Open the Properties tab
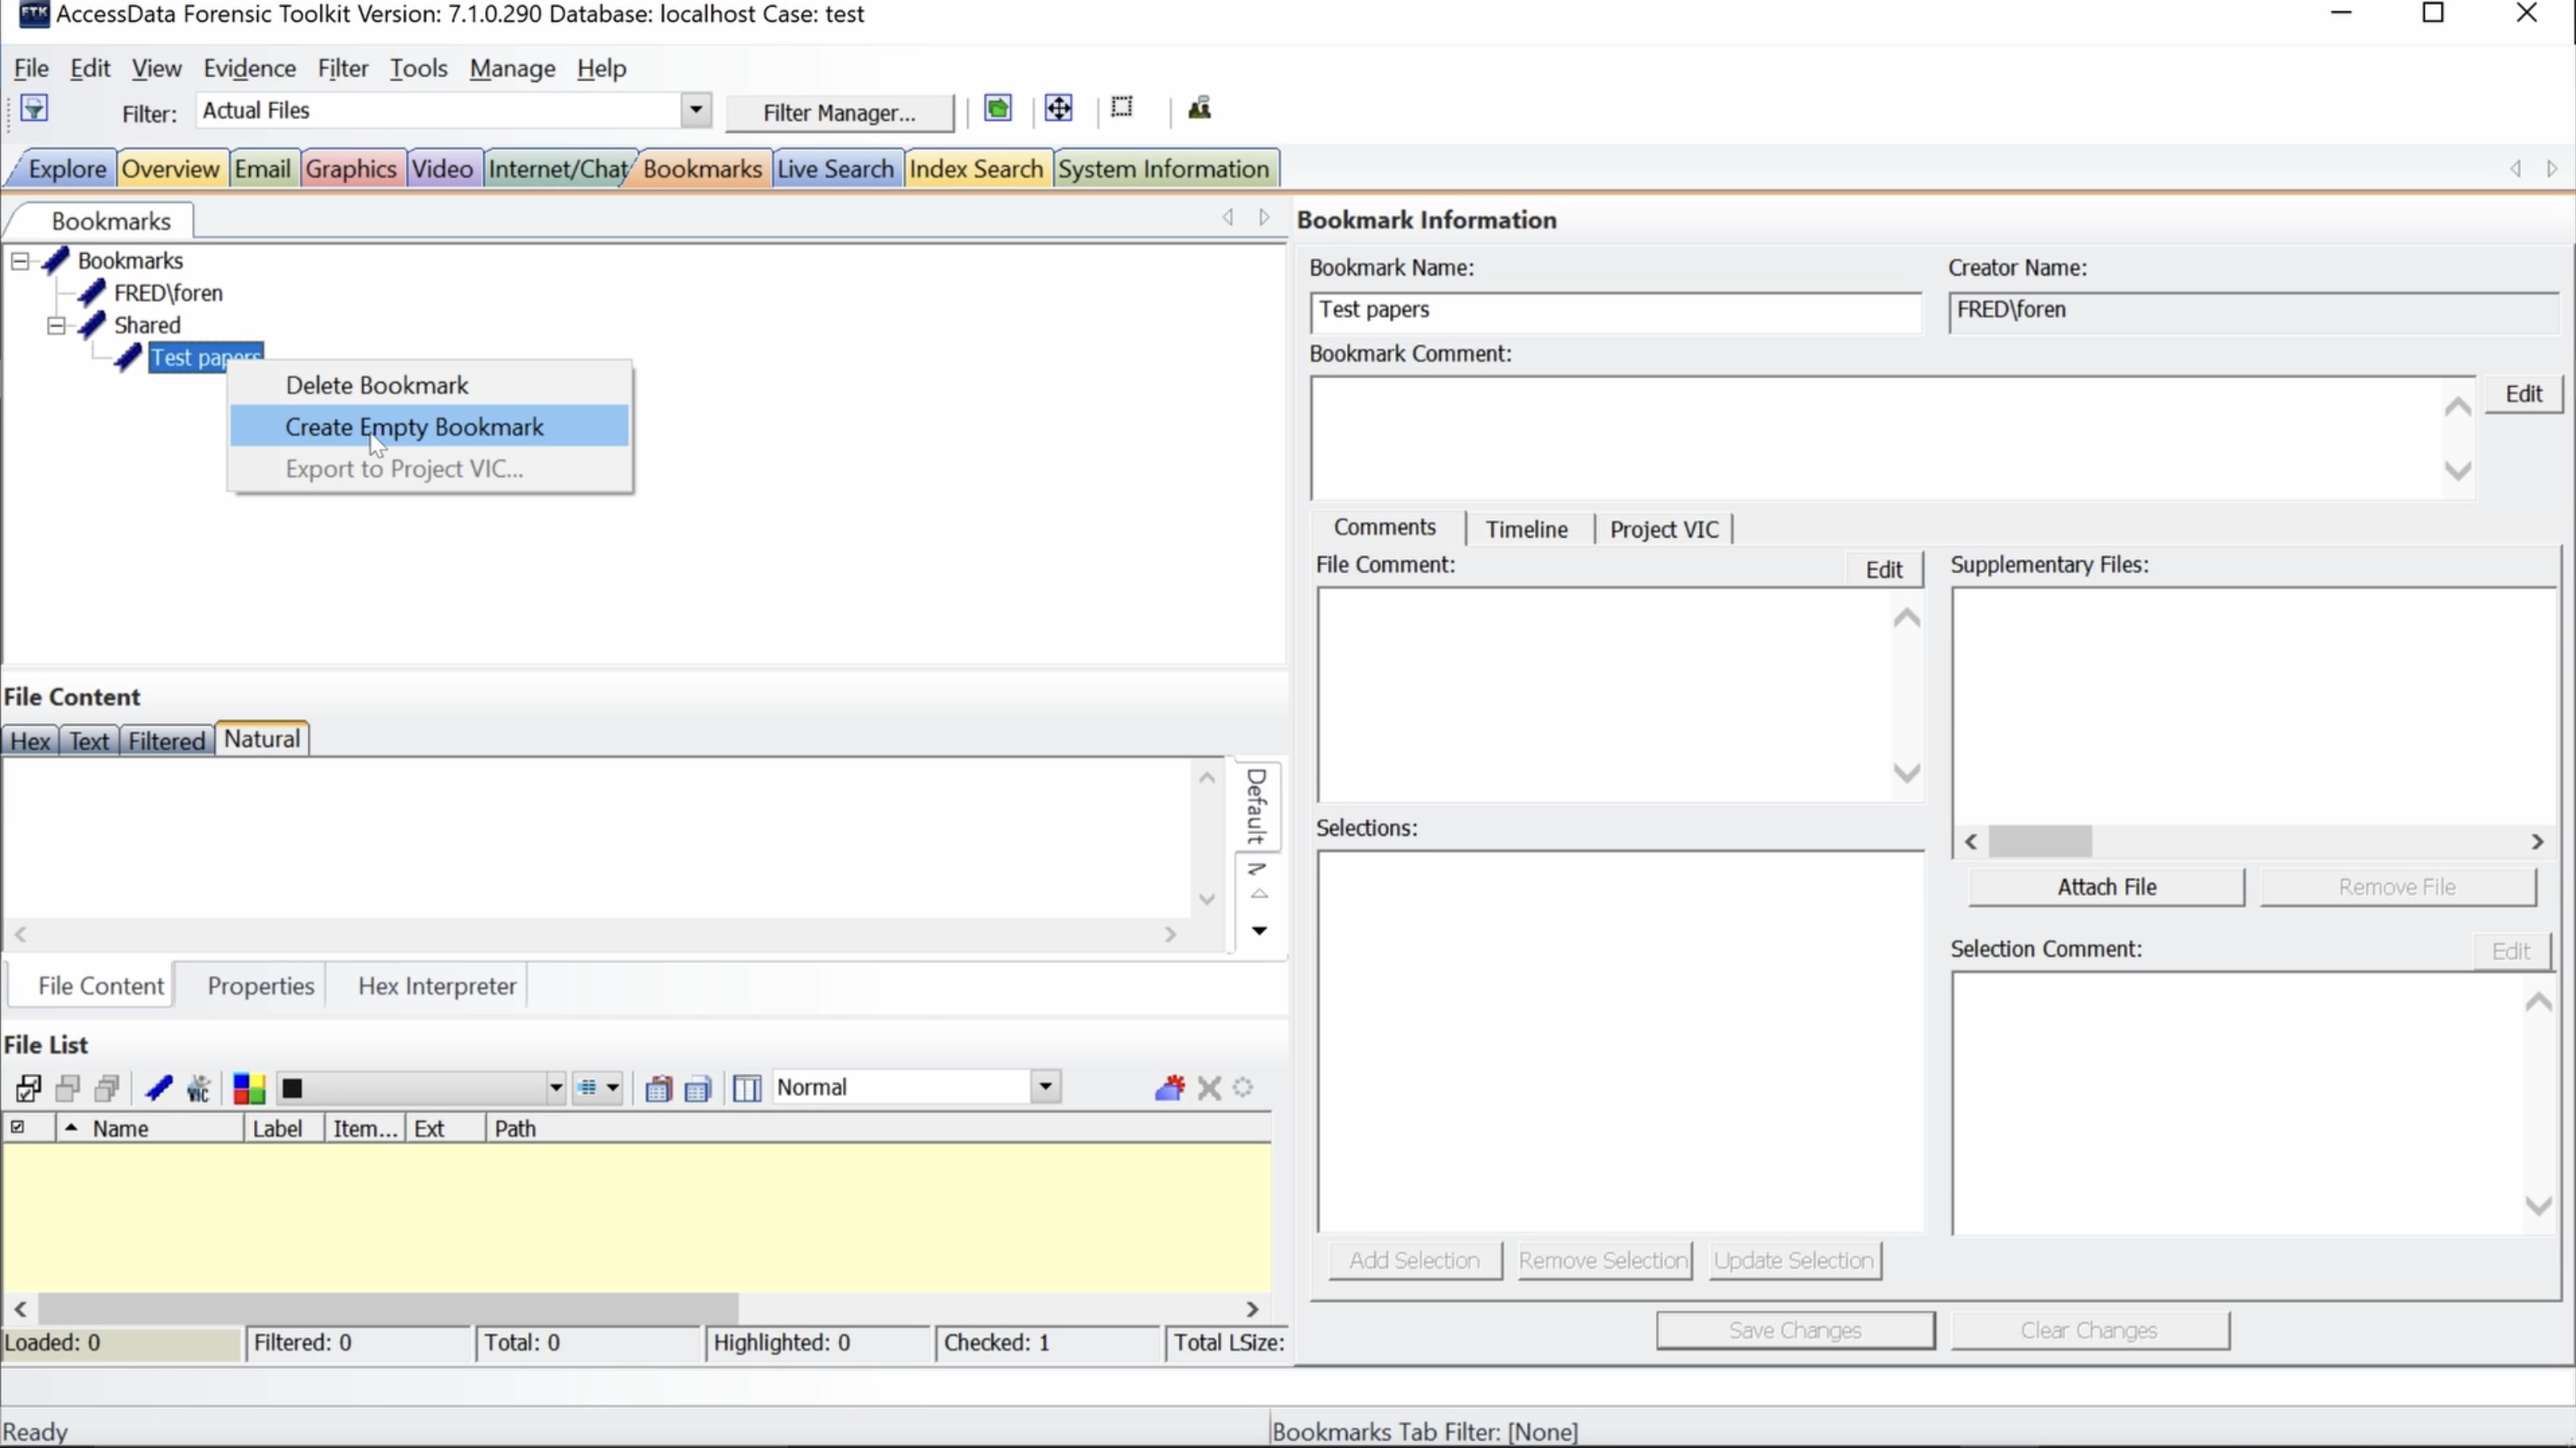The image size is (2576, 1448). point(260,986)
